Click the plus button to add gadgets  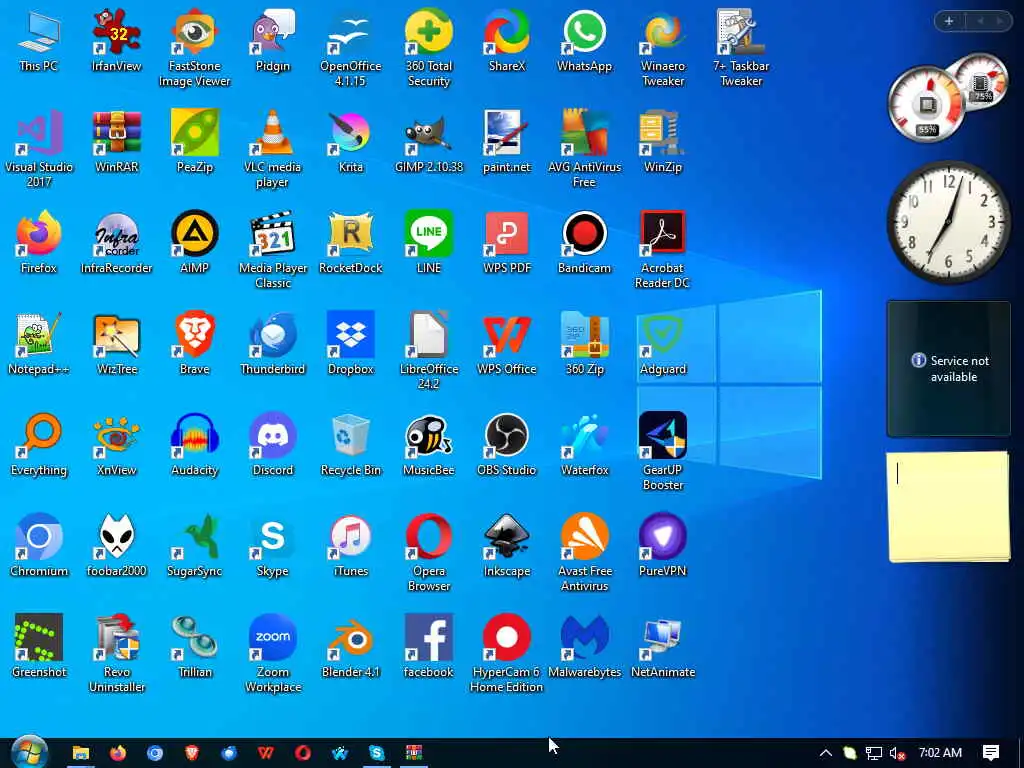949,21
